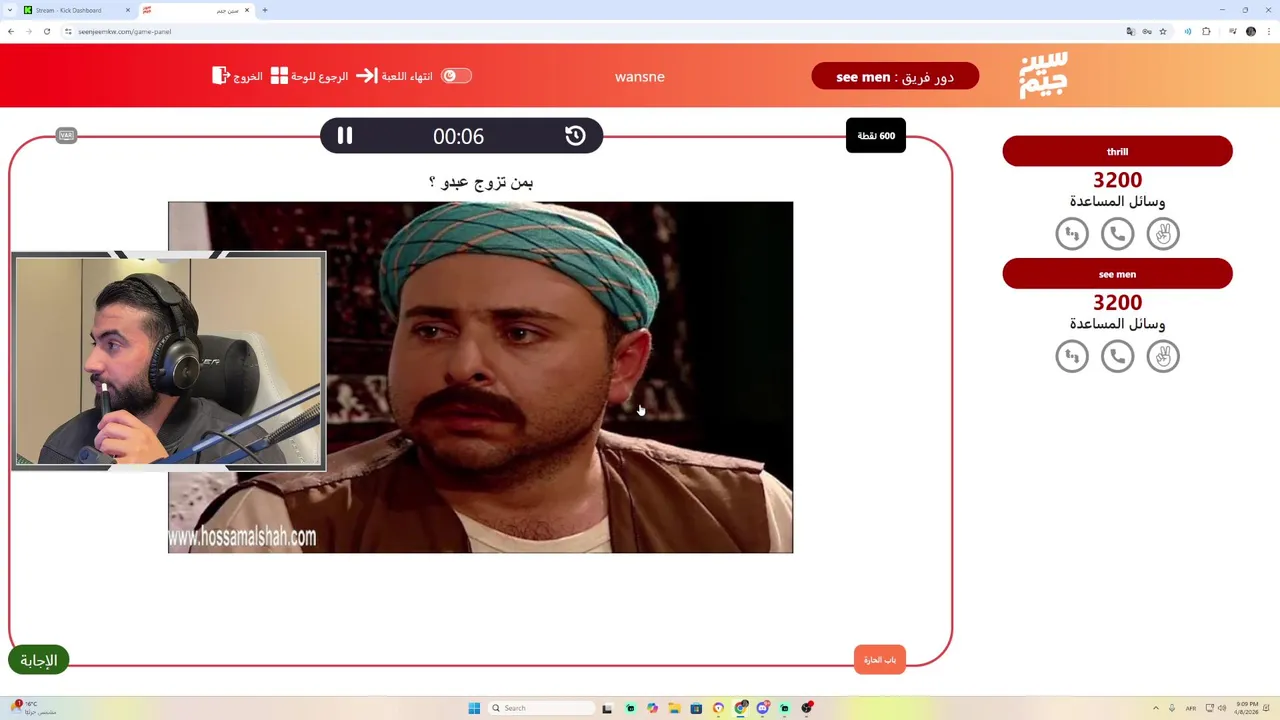Click see men team's 3200 score
1280x720 pixels.
click(1117, 303)
